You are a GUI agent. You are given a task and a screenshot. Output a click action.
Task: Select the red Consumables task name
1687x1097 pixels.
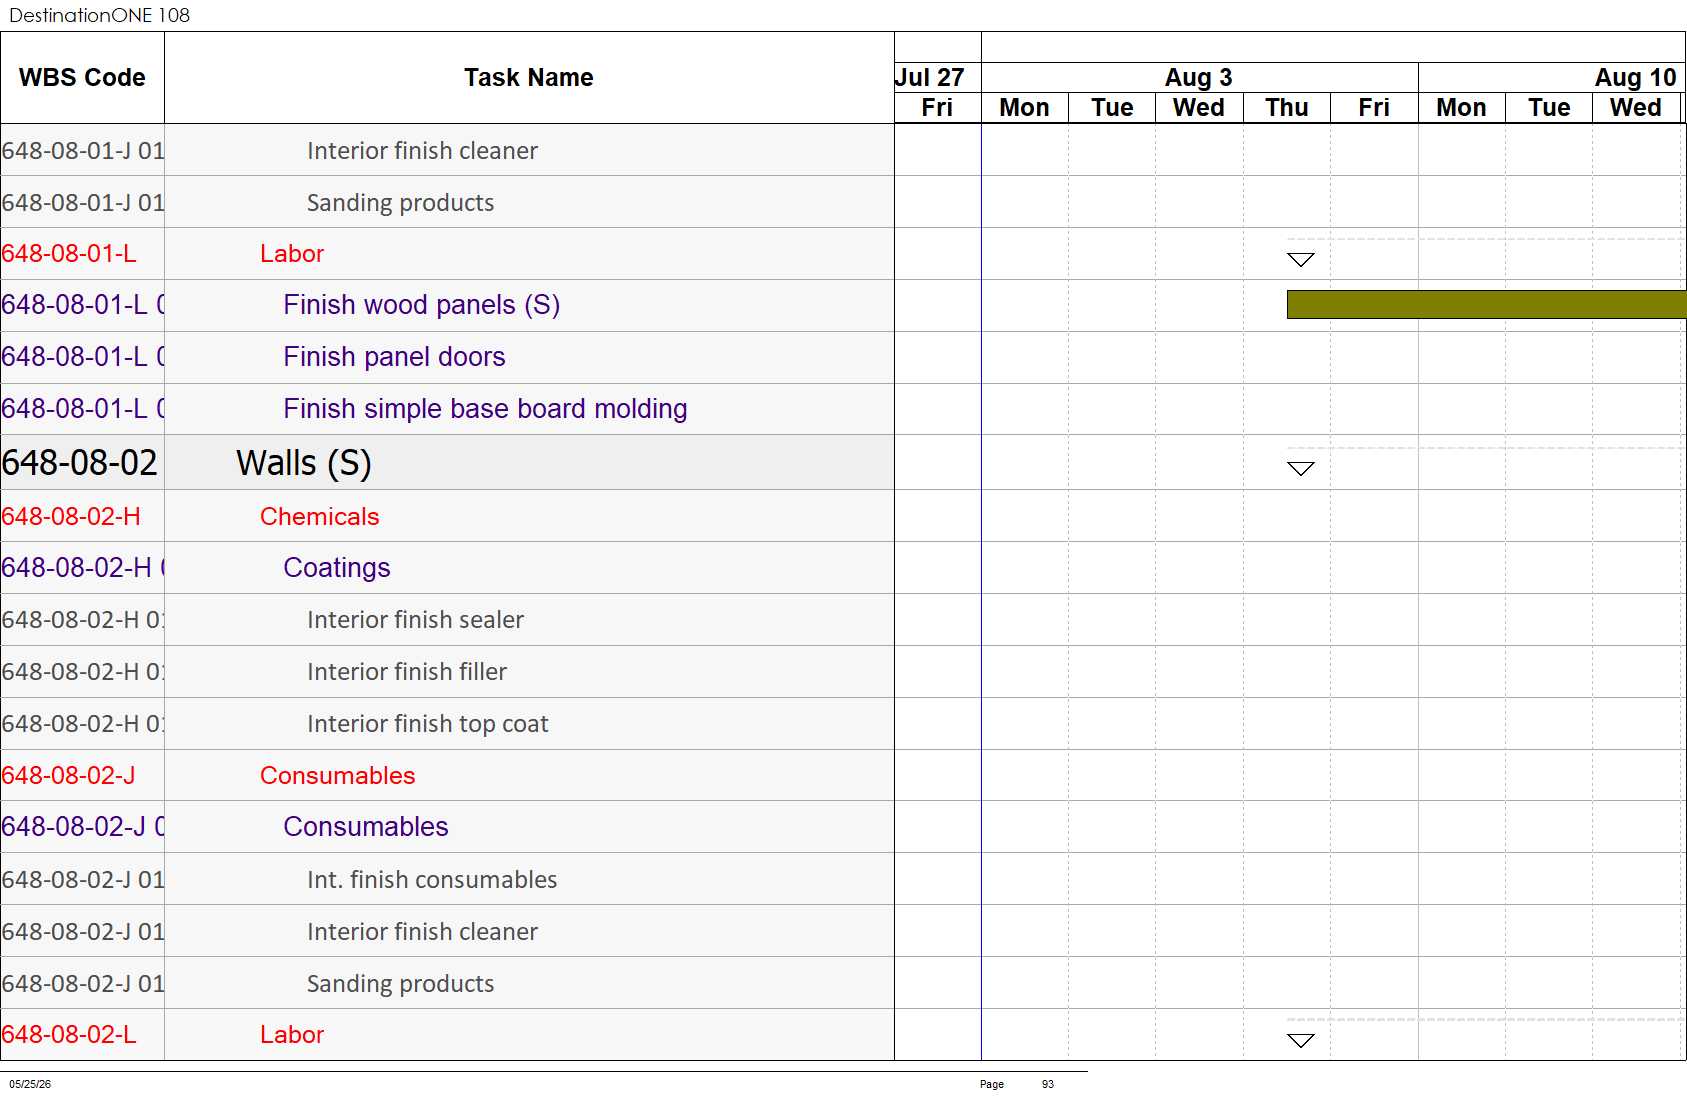337,776
